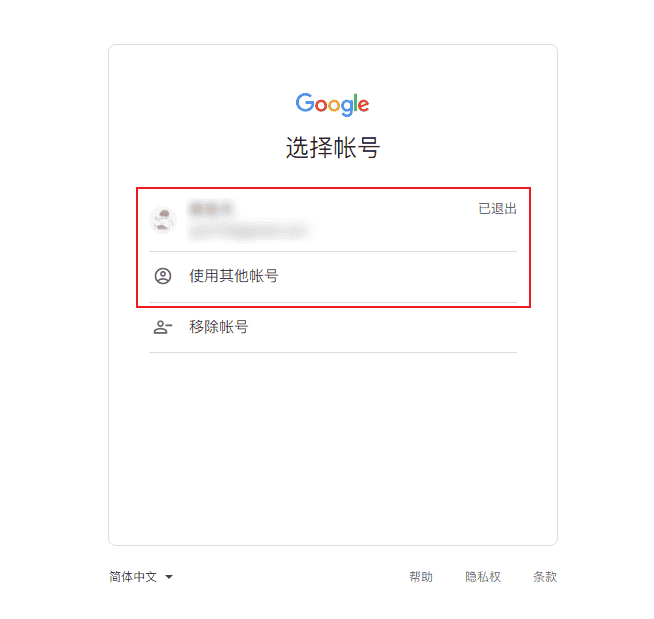This screenshot has width=654, height=619.
Task: Click the remove-person icon beside 移除帐号
Action: pyautogui.click(x=163, y=327)
